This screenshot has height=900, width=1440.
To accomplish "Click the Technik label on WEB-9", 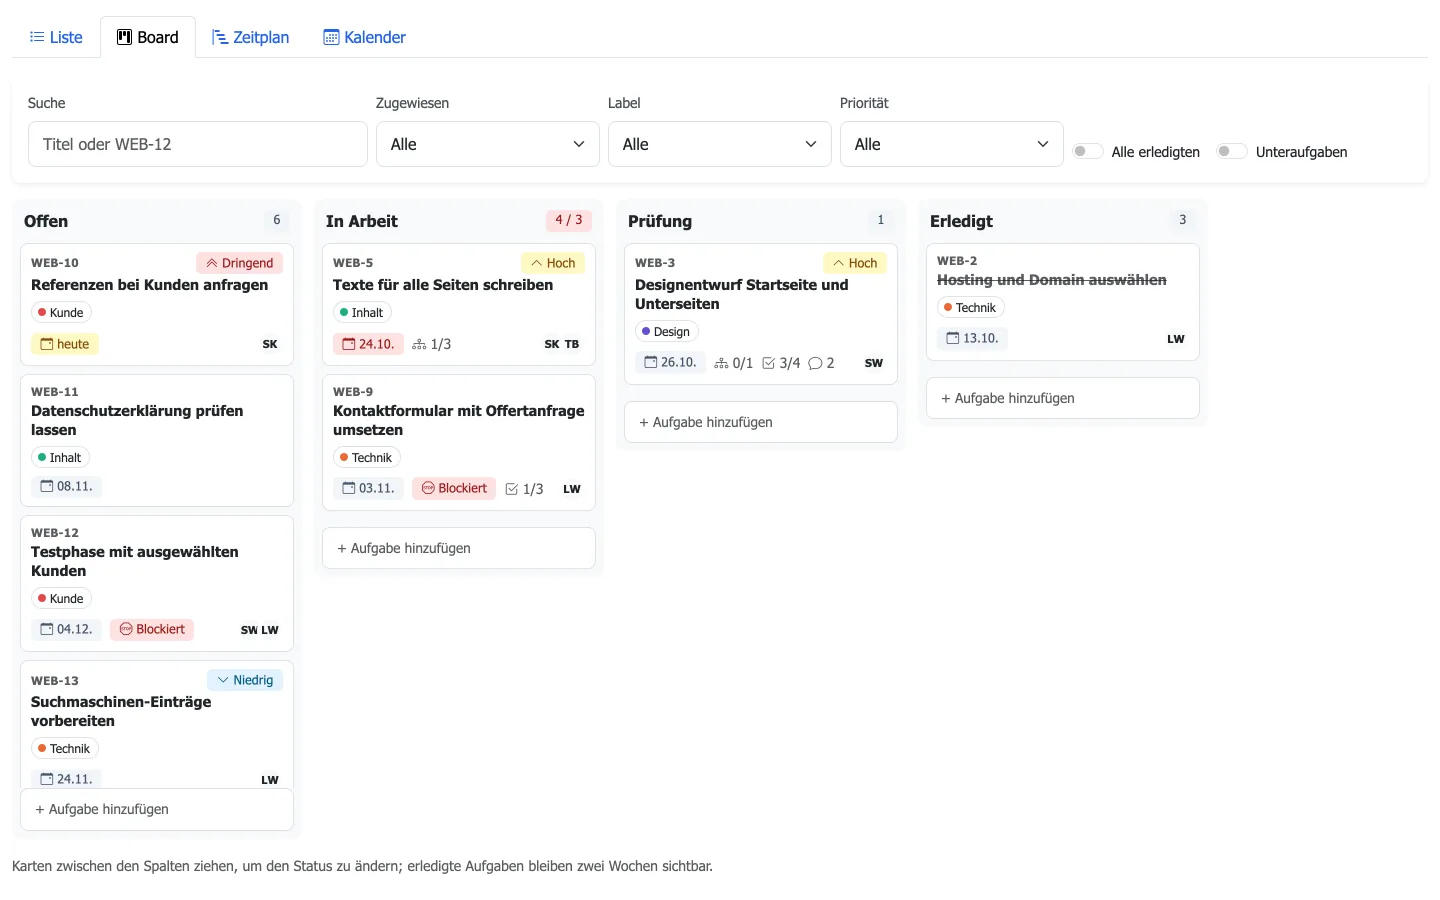I will [367, 458].
